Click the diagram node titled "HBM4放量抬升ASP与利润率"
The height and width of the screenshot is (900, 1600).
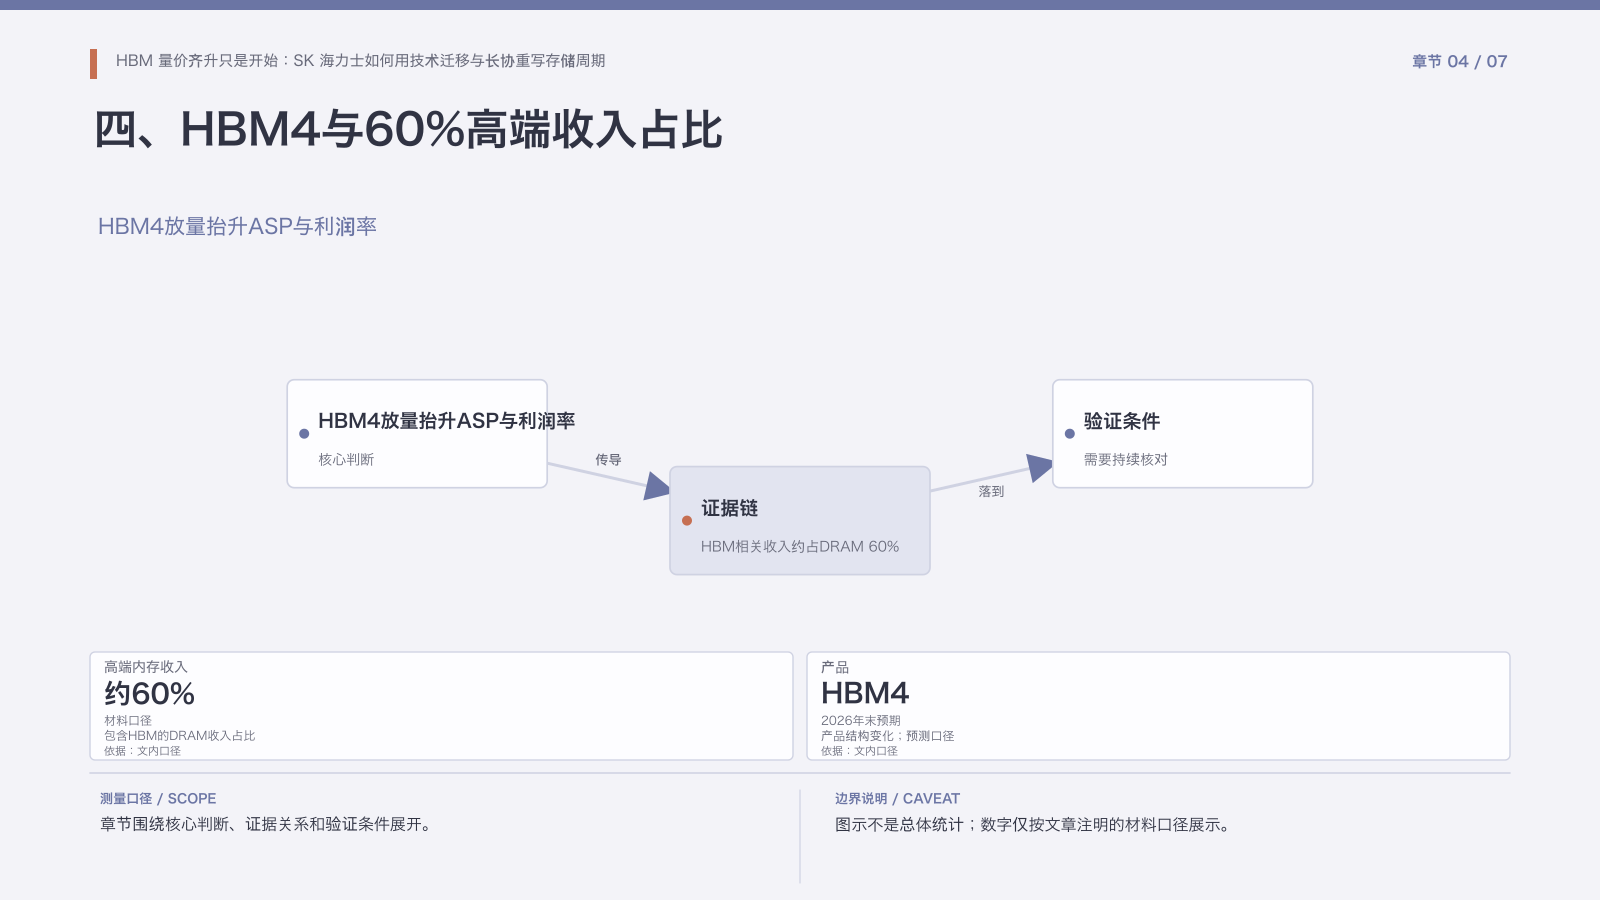coord(417,434)
